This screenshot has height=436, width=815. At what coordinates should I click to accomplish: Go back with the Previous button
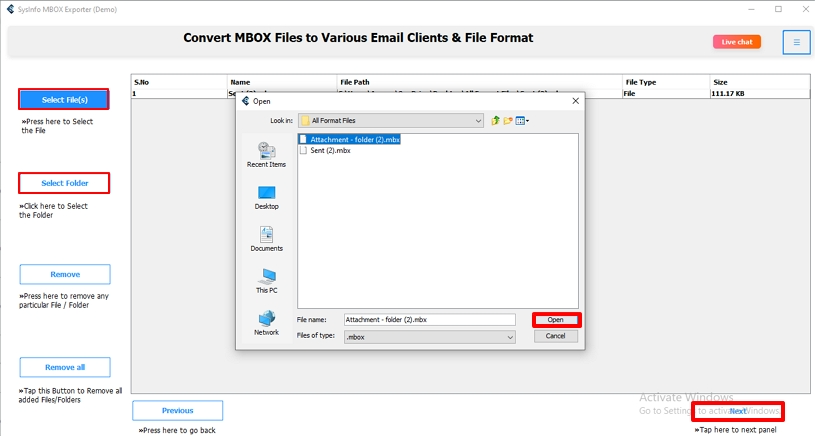[177, 411]
